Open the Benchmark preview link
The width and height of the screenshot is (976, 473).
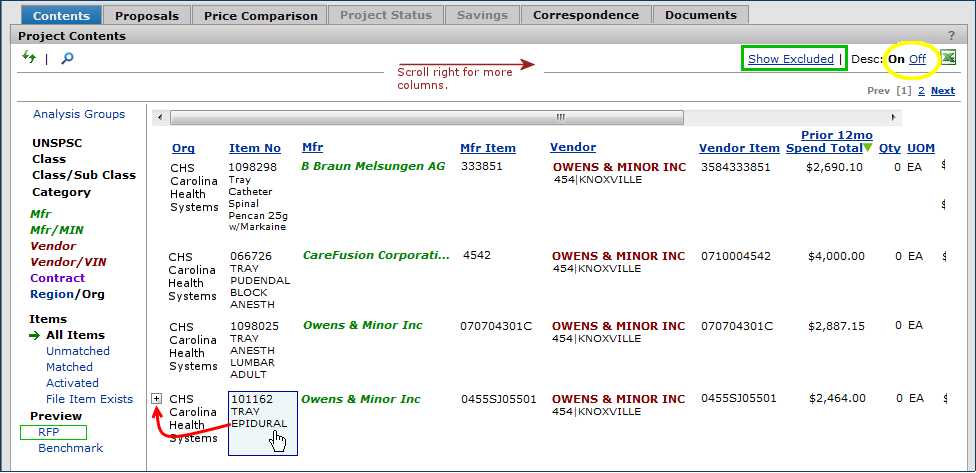(70, 448)
